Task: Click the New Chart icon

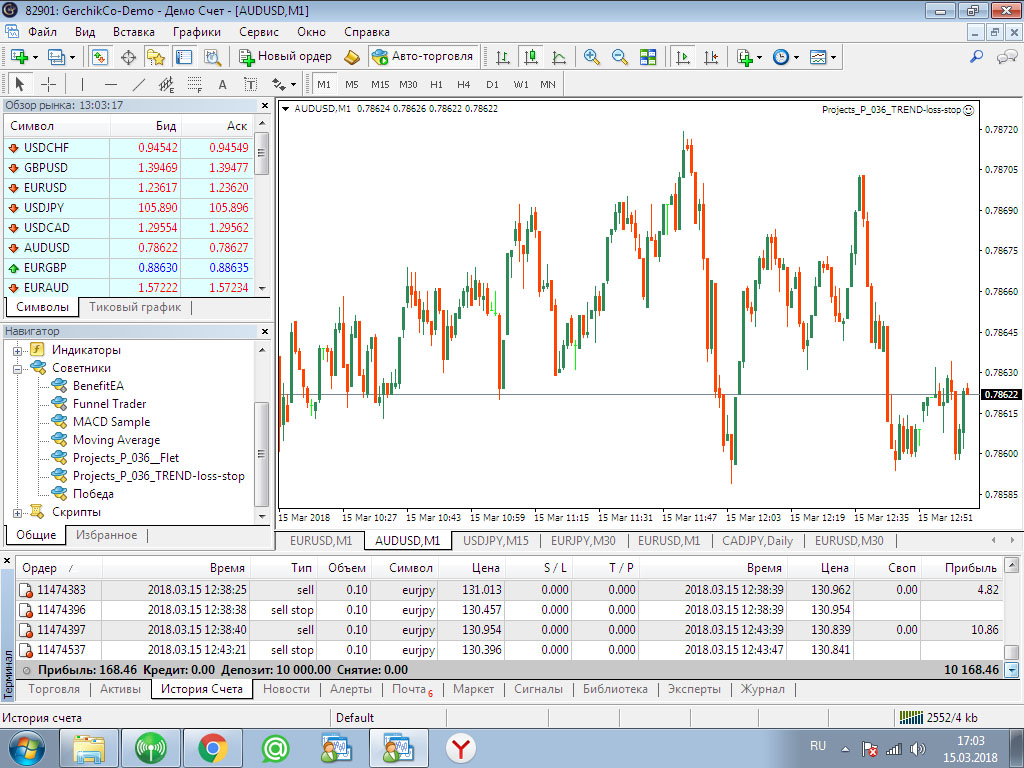Action: click(x=18, y=57)
